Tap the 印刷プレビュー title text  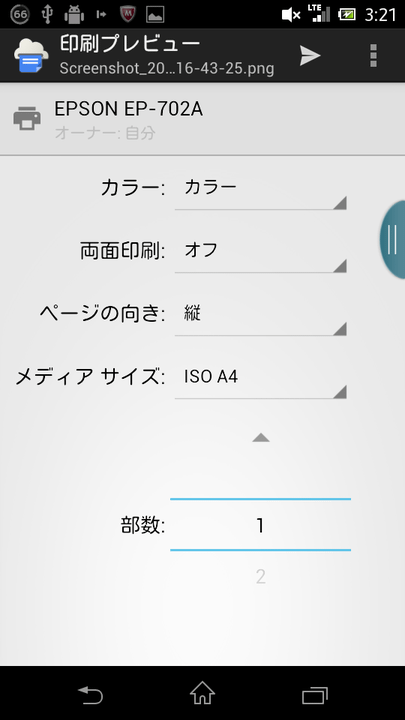pyautogui.click(x=130, y=44)
